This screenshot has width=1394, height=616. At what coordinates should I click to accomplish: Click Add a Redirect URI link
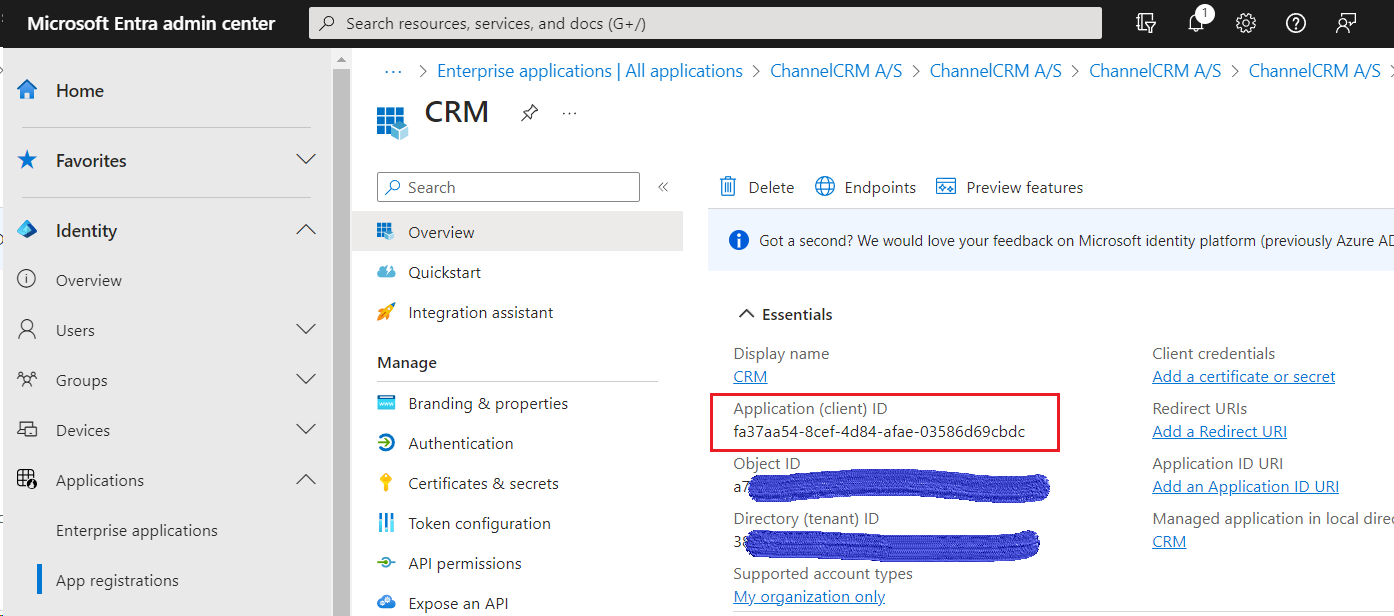1219,431
